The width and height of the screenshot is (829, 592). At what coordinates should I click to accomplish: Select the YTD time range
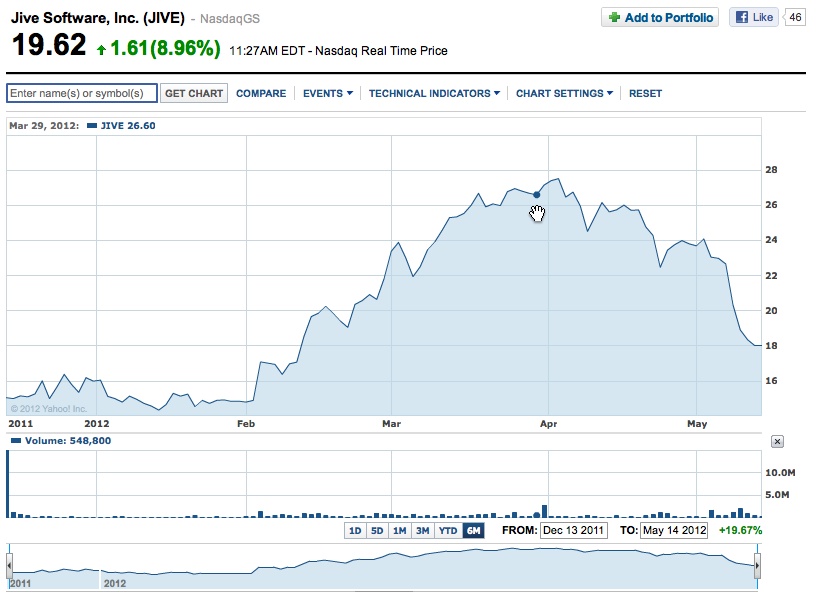(x=448, y=530)
